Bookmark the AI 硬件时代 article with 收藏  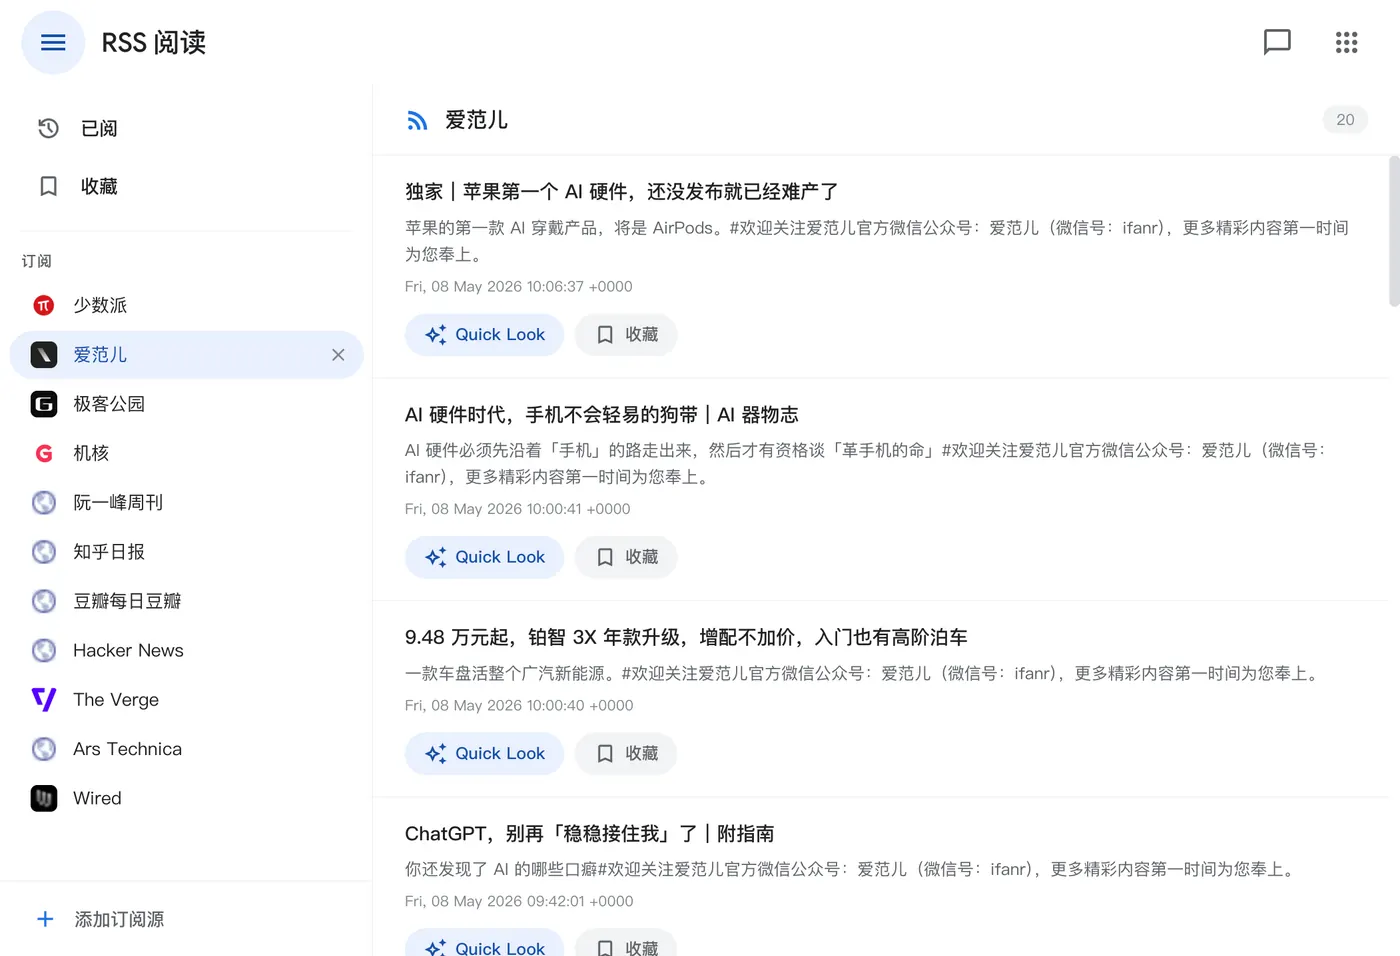click(626, 557)
